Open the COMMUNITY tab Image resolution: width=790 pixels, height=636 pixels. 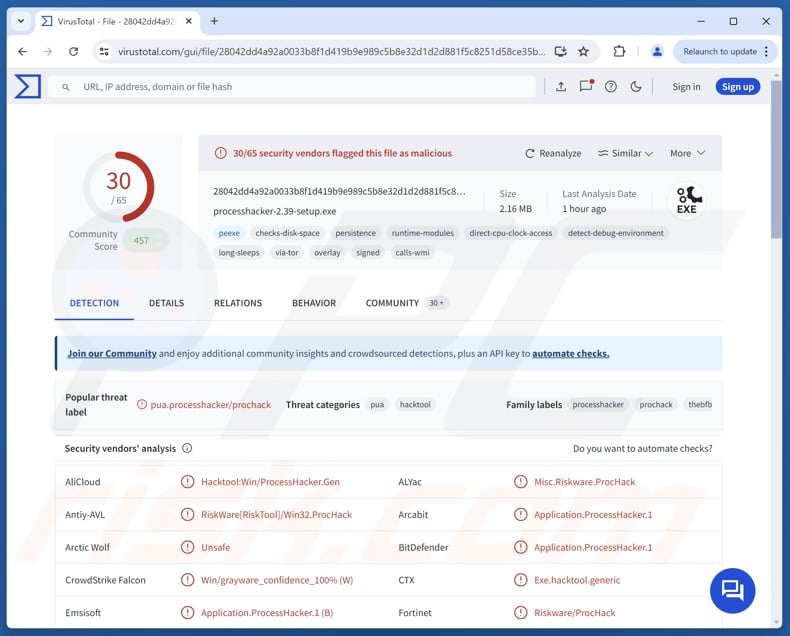point(406,303)
